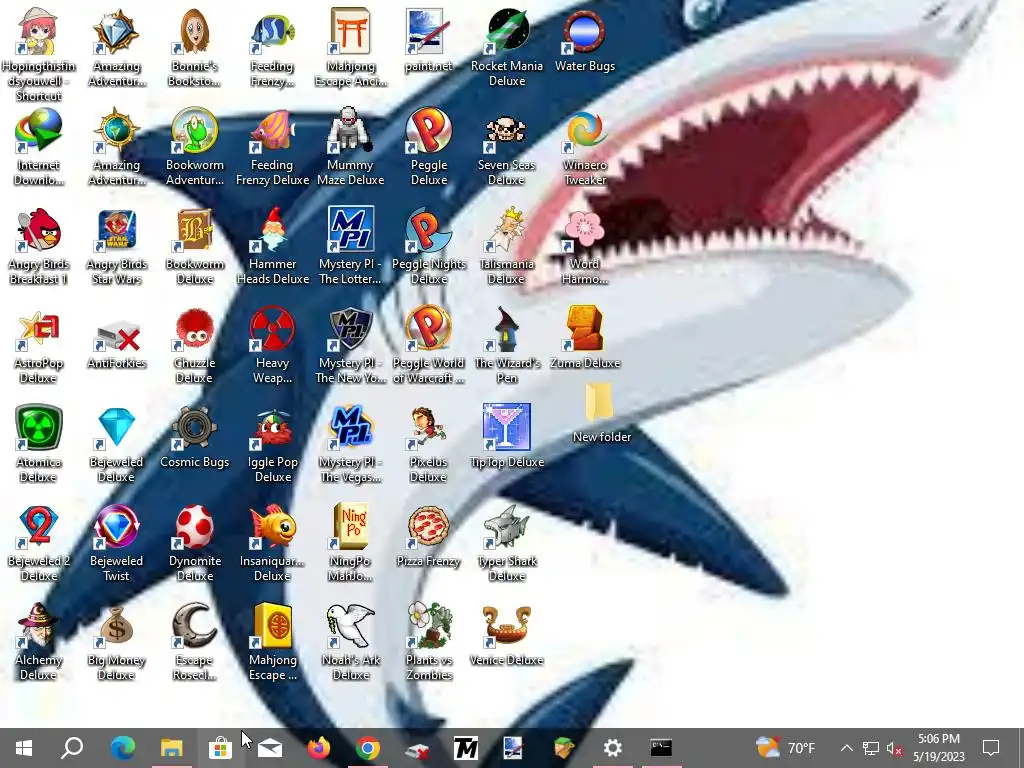Select Bejeweled Deluxe blue gem icon
Viewport: 1024px width, 768px height.
116,427
